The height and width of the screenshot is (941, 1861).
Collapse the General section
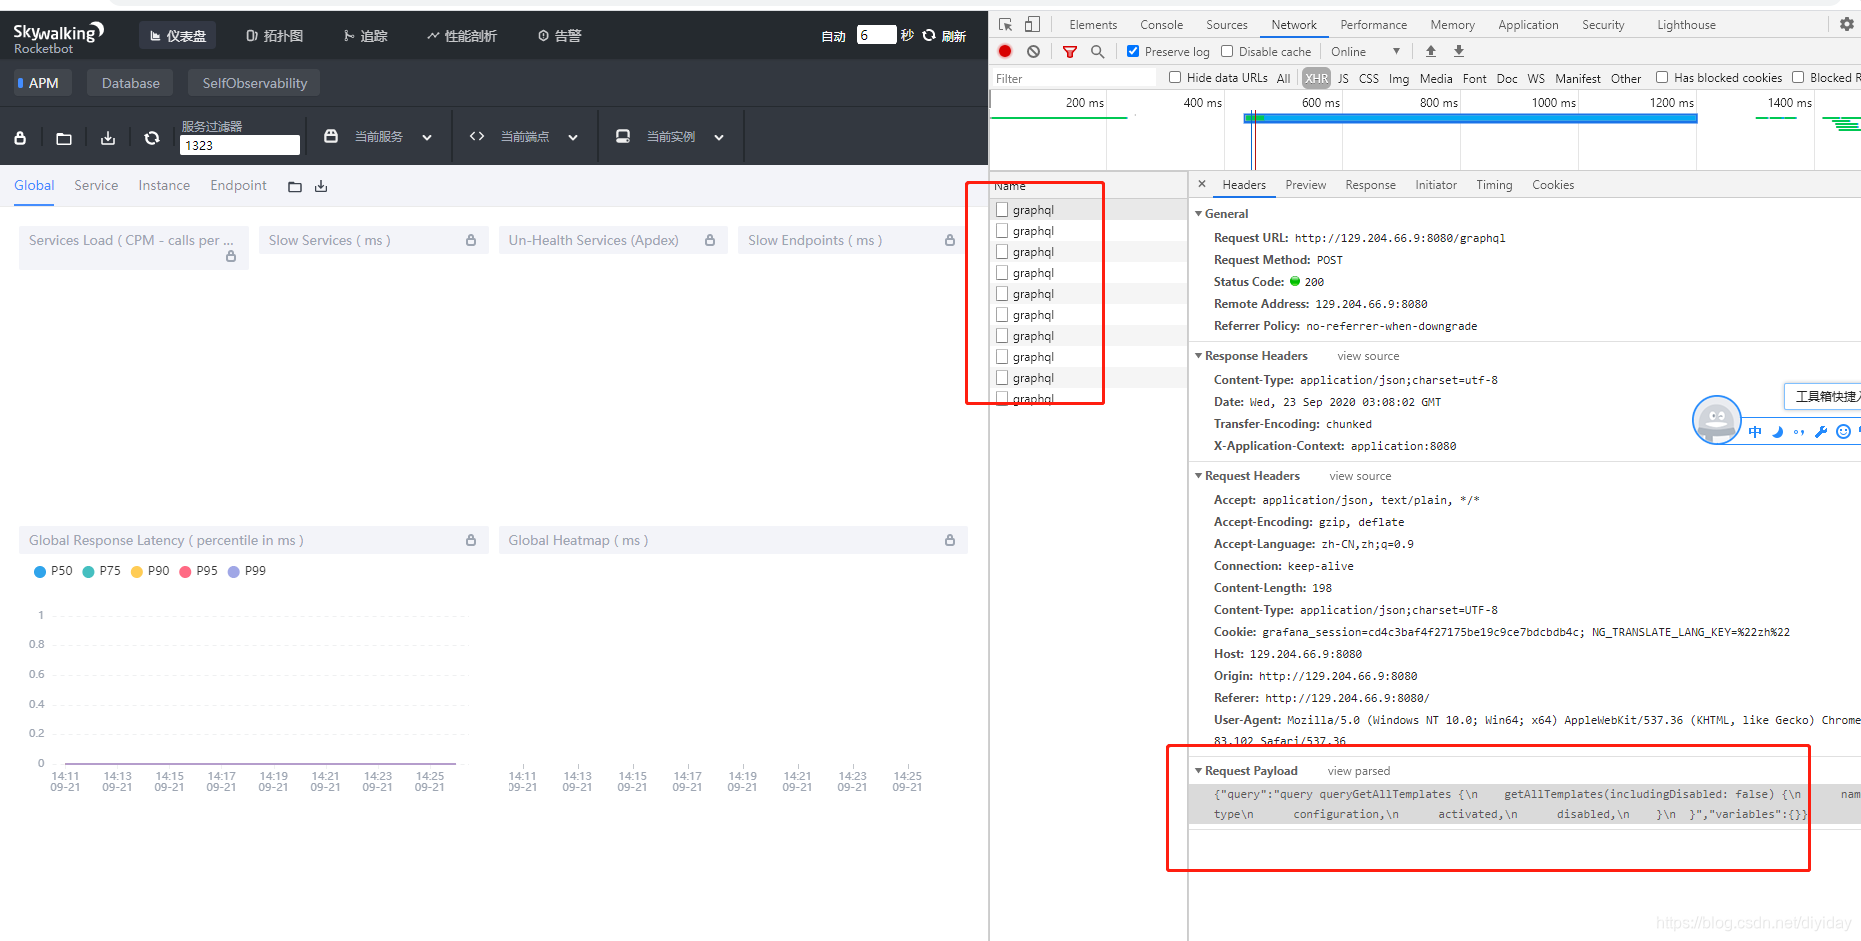click(x=1198, y=213)
